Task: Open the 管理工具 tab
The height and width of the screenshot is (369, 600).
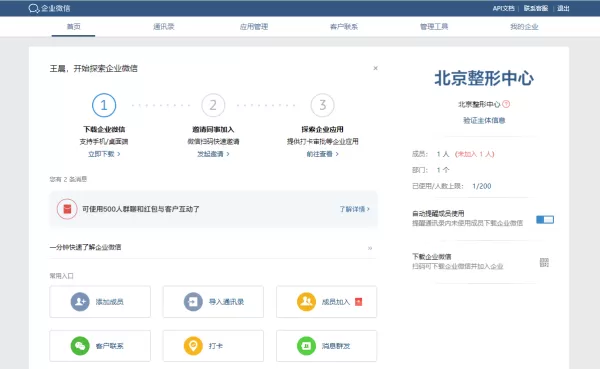Action: (x=434, y=26)
